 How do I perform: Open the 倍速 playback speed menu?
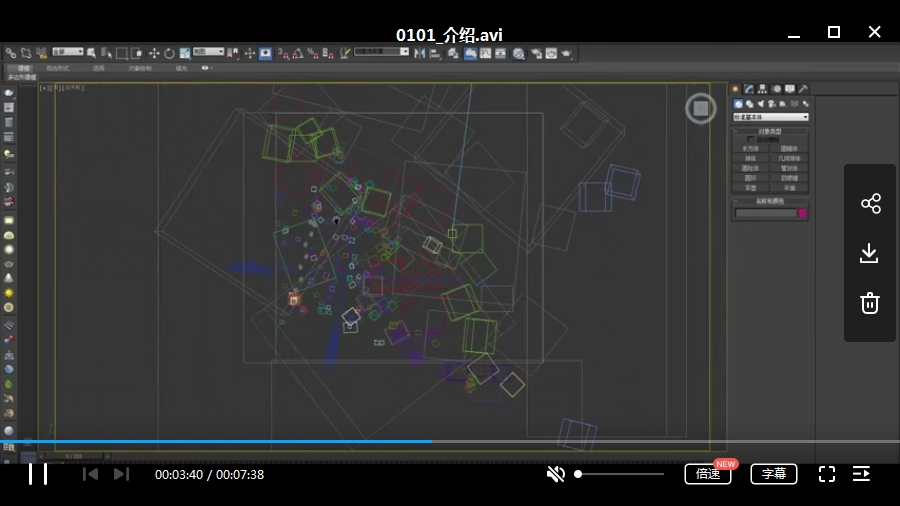pyautogui.click(x=708, y=474)
